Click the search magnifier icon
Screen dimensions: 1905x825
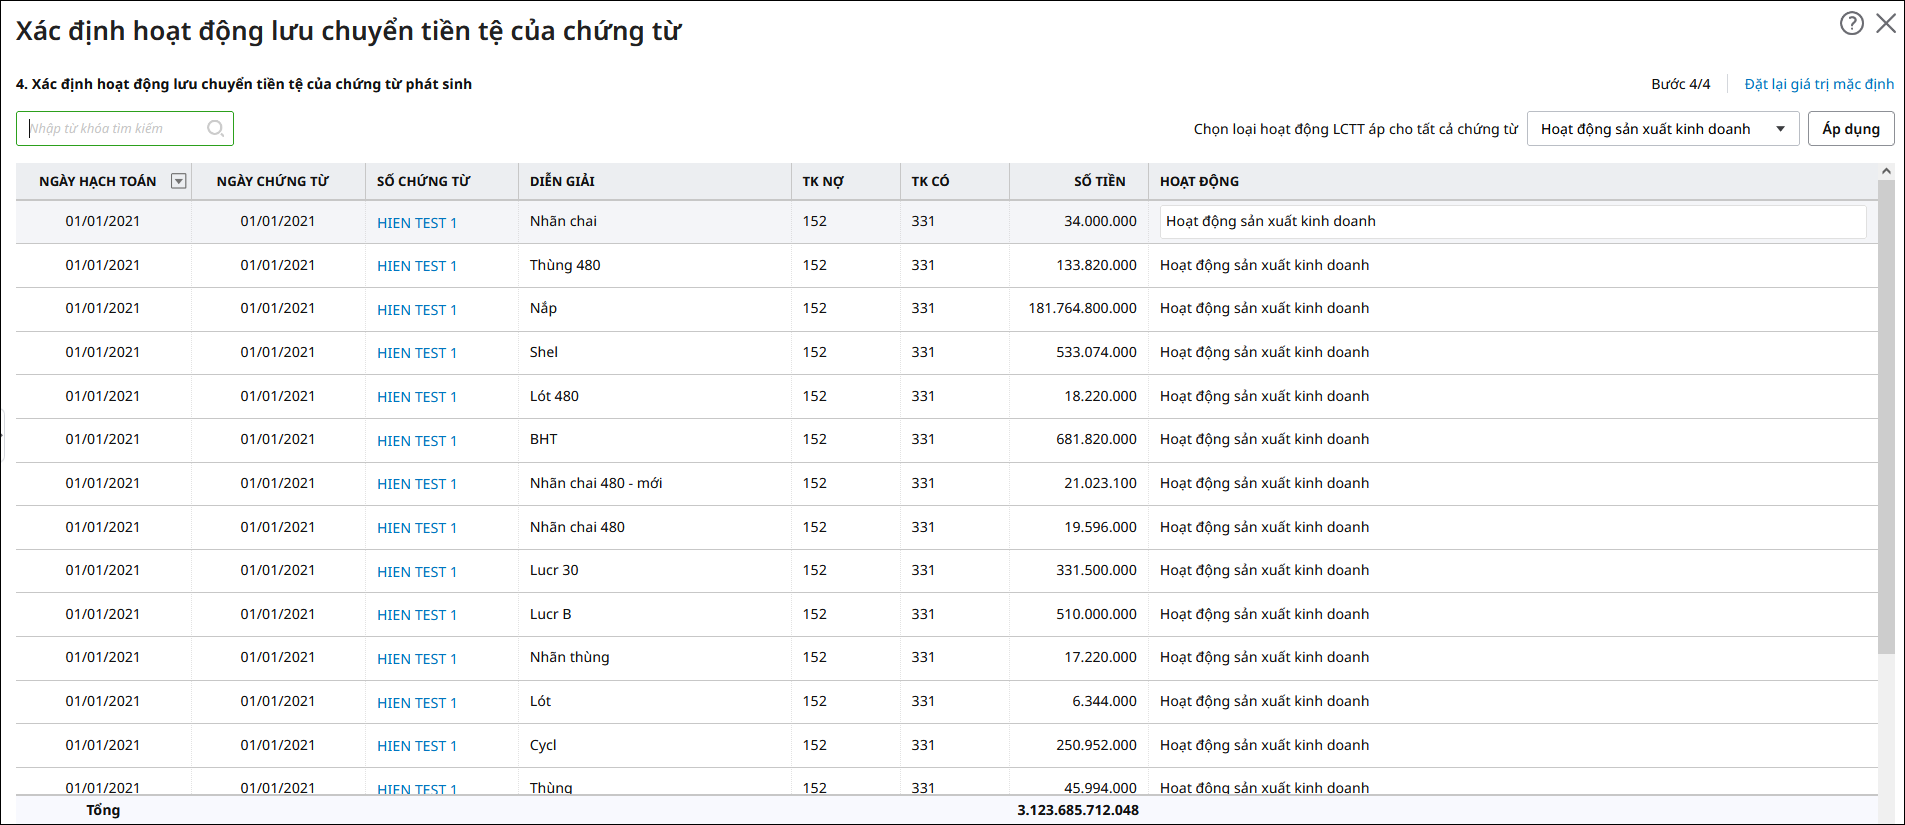(215, 129)
